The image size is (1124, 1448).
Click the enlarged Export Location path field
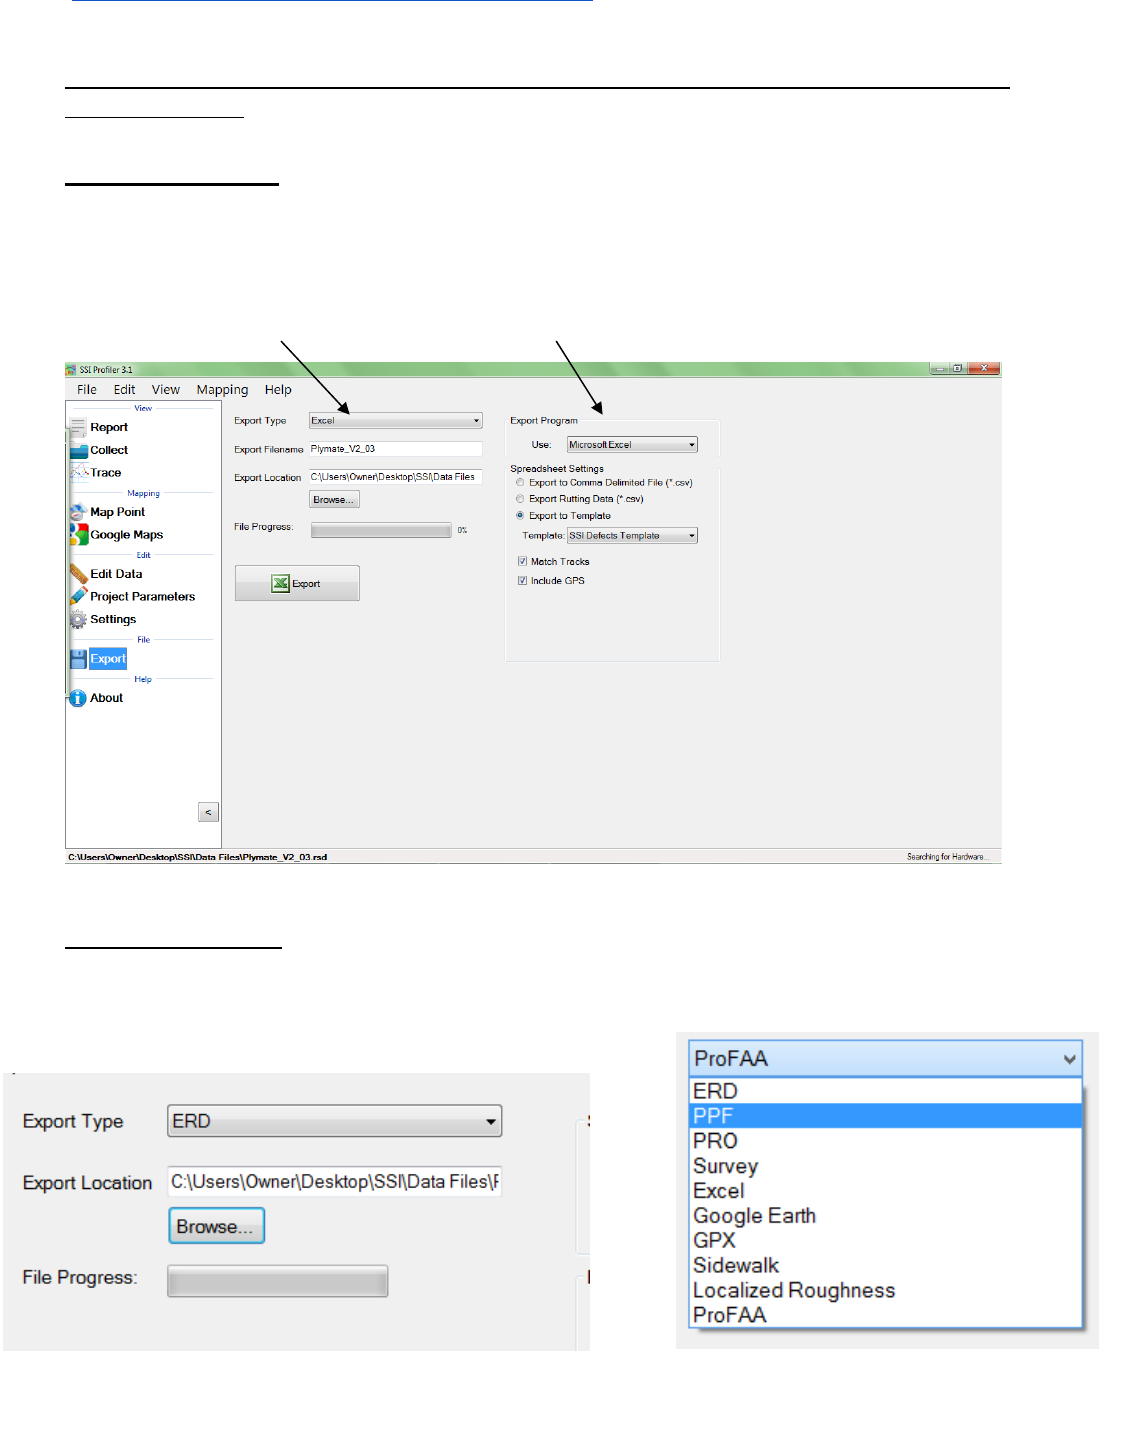[x=334, y=1181]
